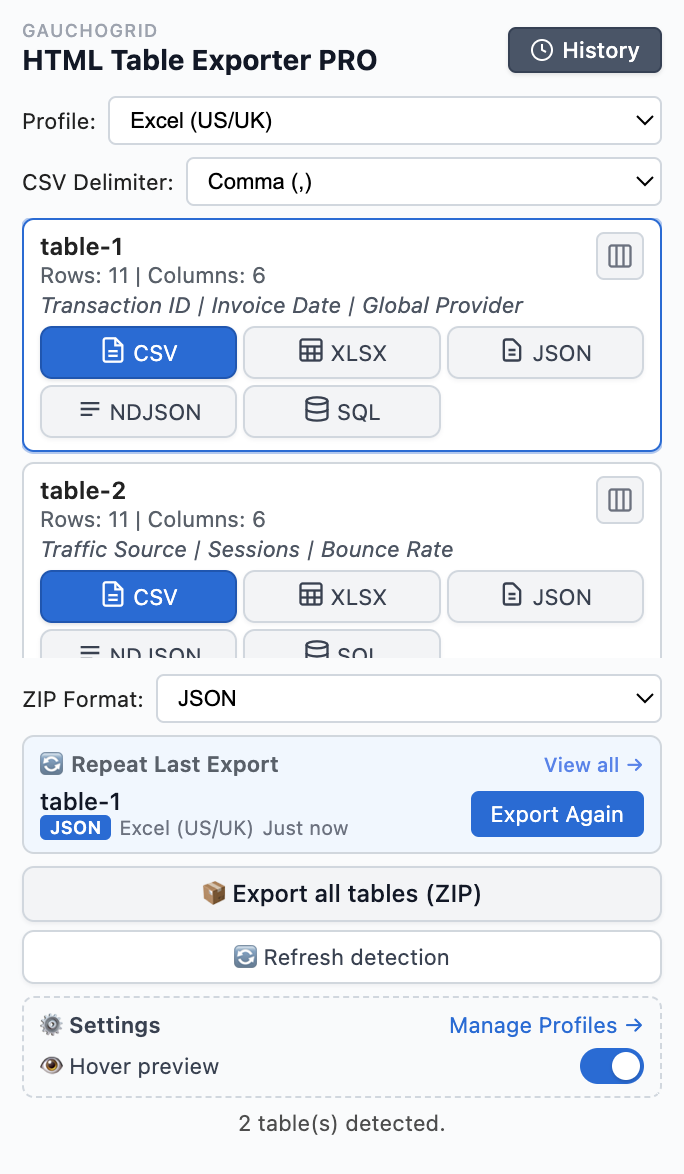Click Export Again for table-1
The image size is (684, 1174).
[557, 814]
